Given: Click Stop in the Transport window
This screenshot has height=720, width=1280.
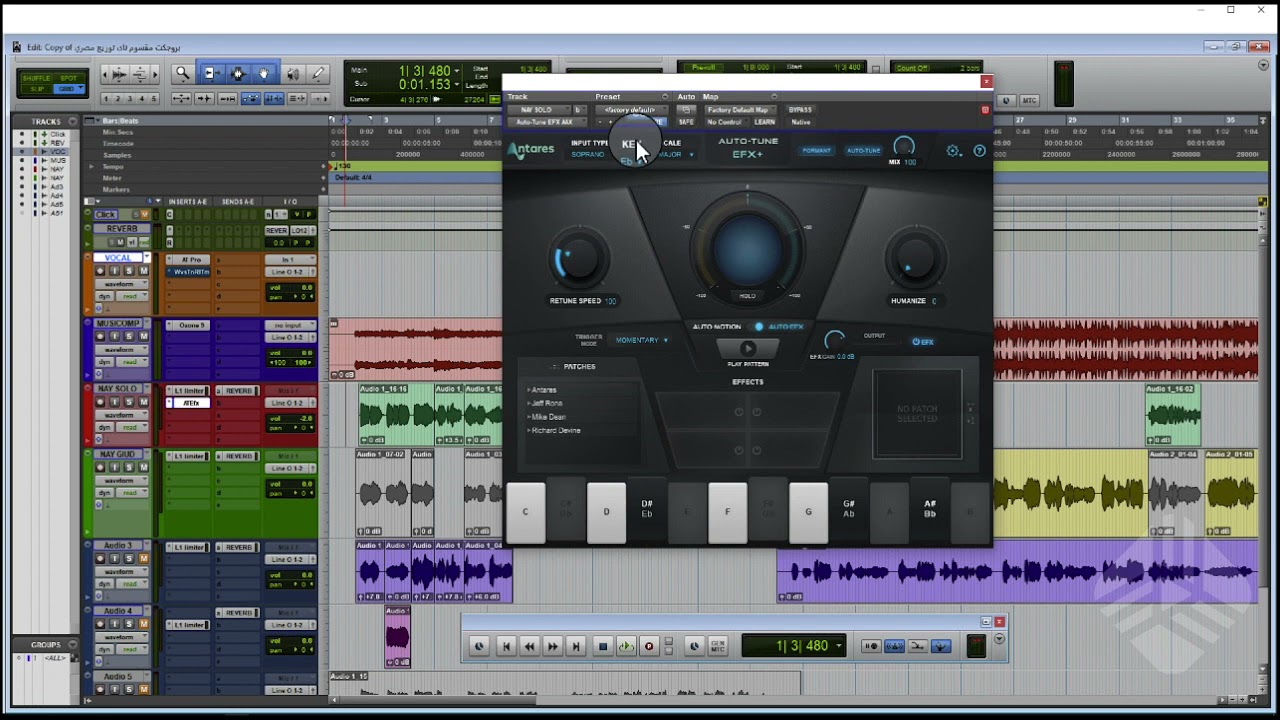Looking at the screenshot, I should pos(603,647).
